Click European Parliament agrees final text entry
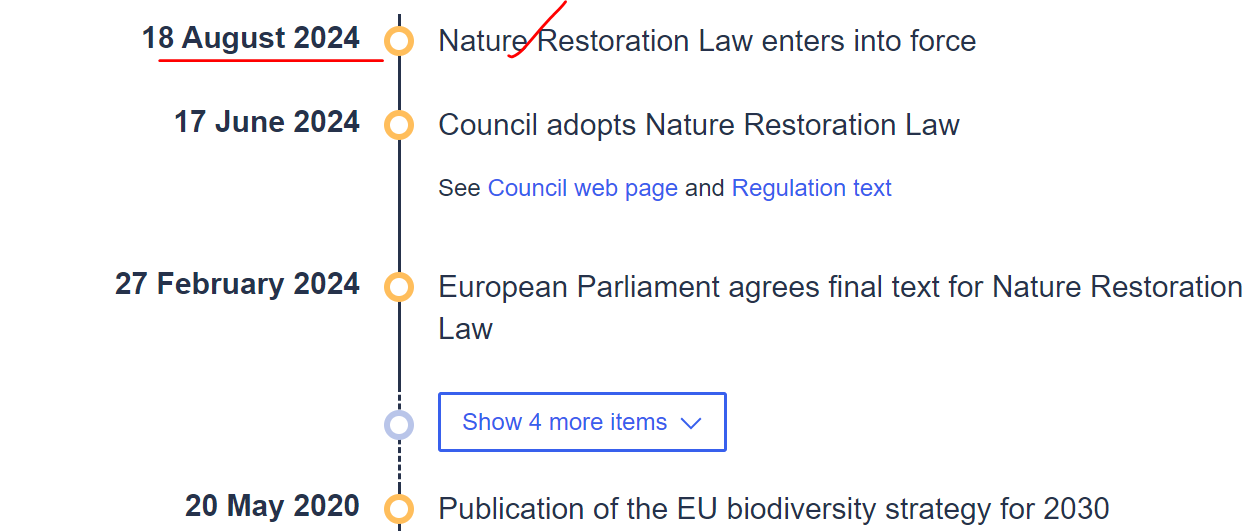 (x=841, y=307)
